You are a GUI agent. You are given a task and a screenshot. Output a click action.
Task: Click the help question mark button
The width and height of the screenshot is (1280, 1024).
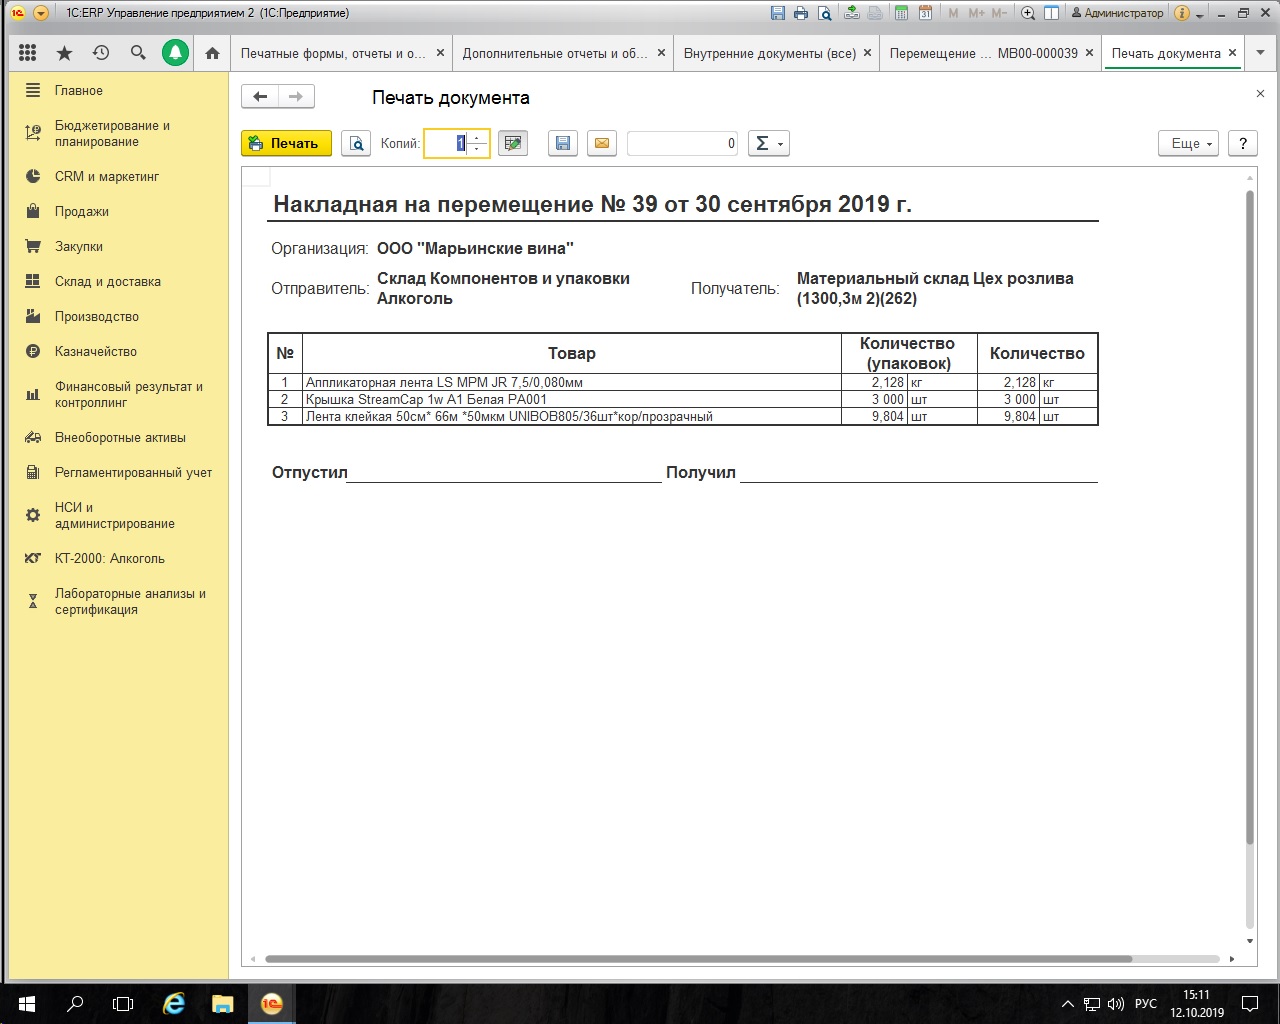coord(1242,144)
